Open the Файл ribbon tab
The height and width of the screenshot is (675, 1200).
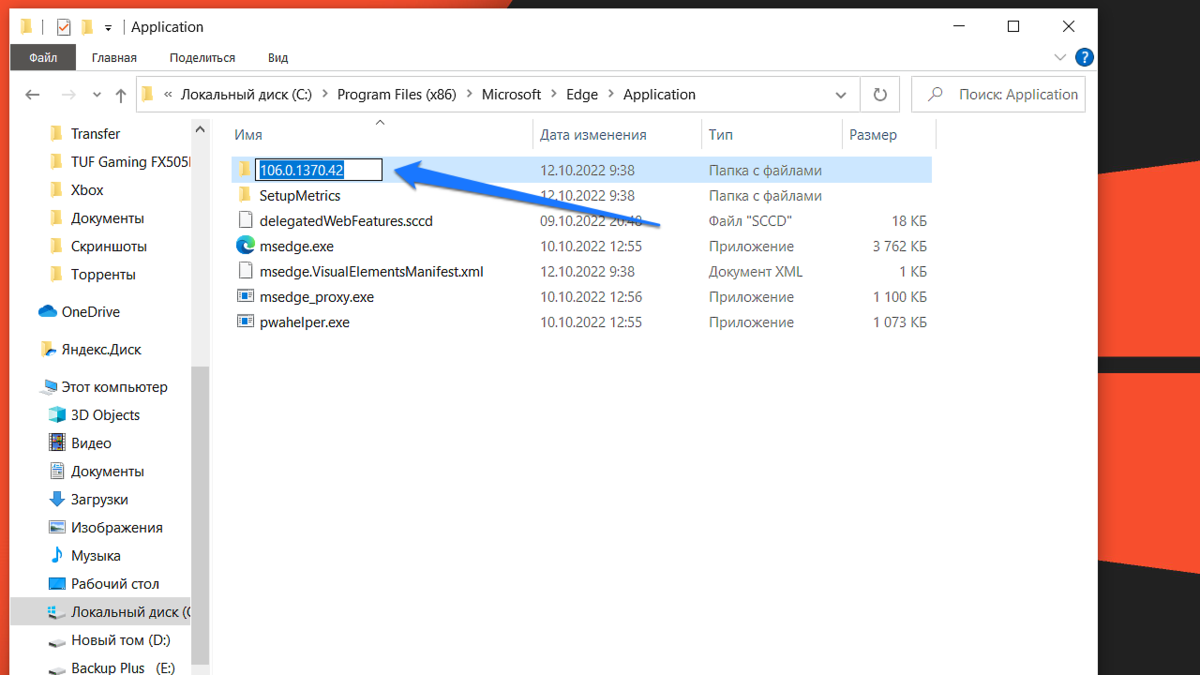point(42,58)
